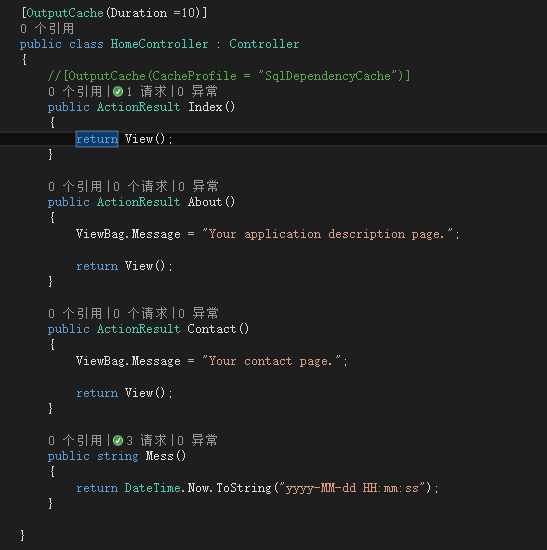
Task: Click the 'About' method name
Action: [x=205, y=202]
